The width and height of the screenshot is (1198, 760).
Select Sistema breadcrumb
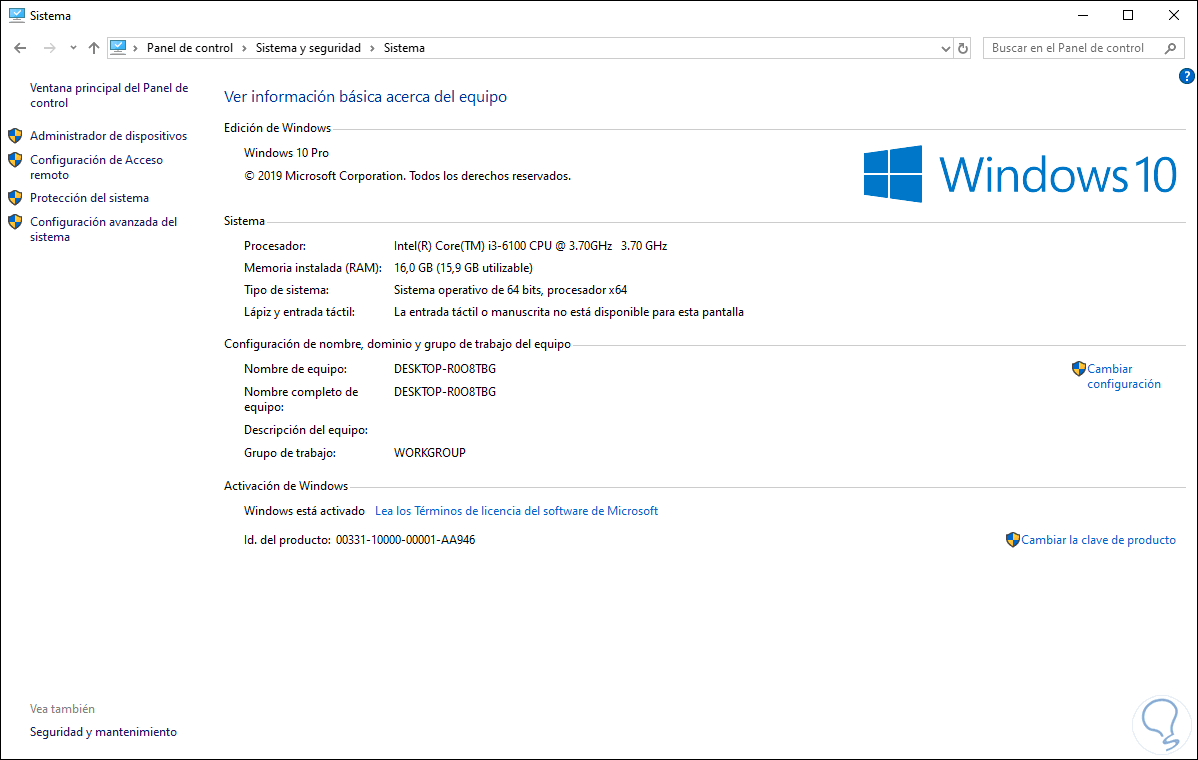click(404, 48)
